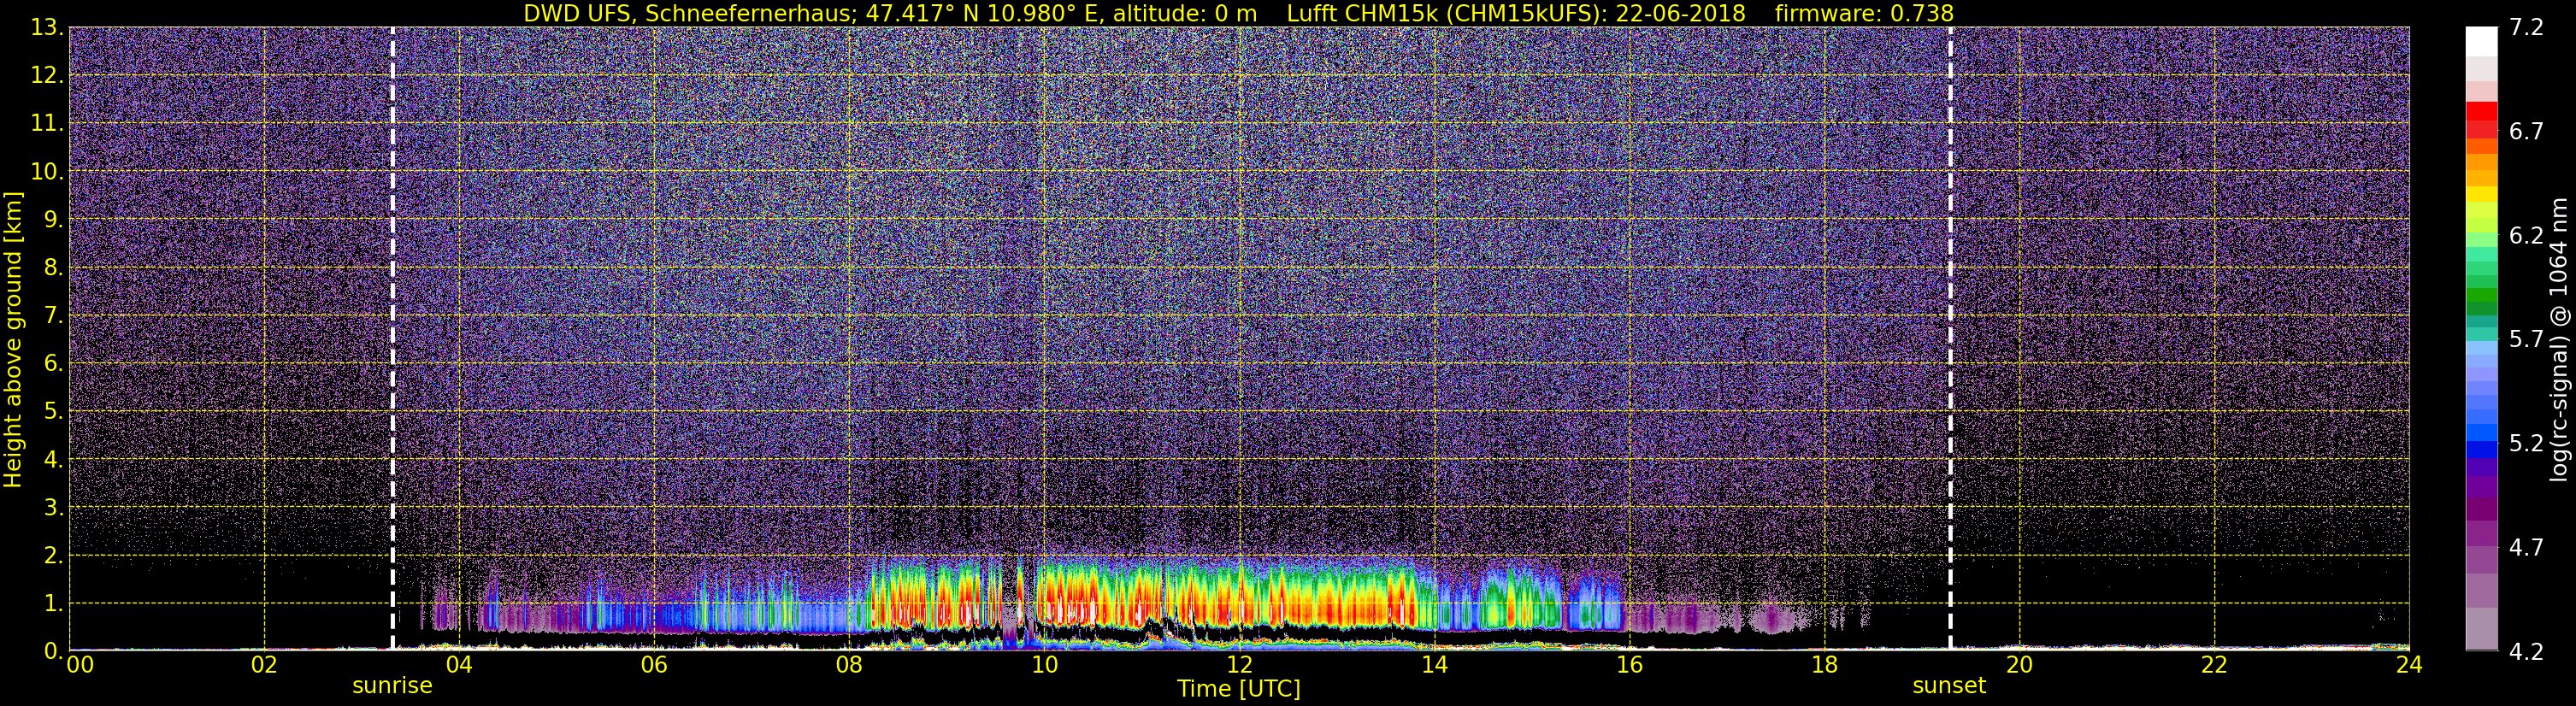Click the '10.' height tick label

click(x=47, y=172)
